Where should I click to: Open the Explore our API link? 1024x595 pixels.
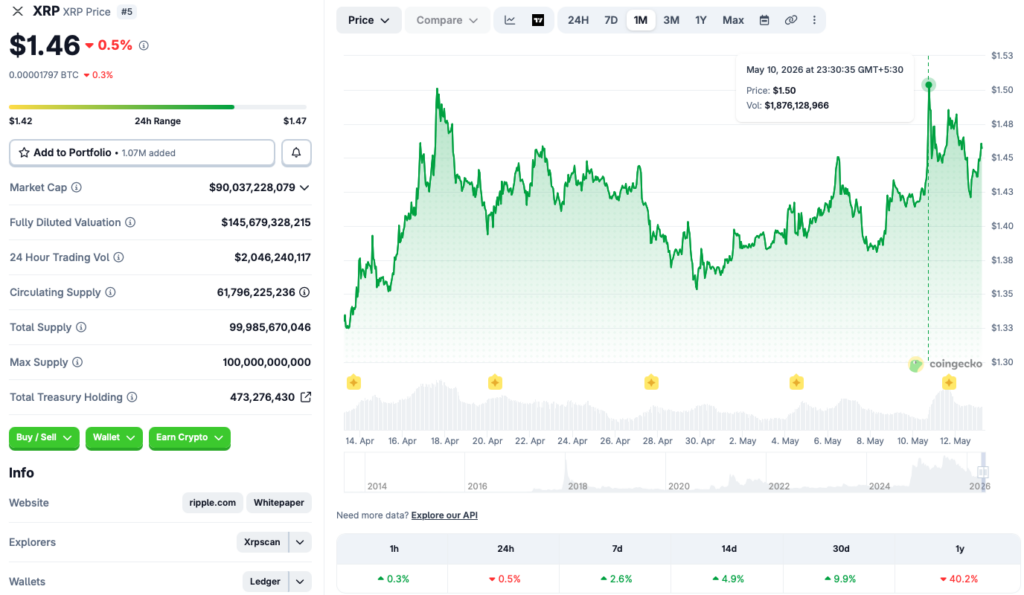[x=444, y=515]
